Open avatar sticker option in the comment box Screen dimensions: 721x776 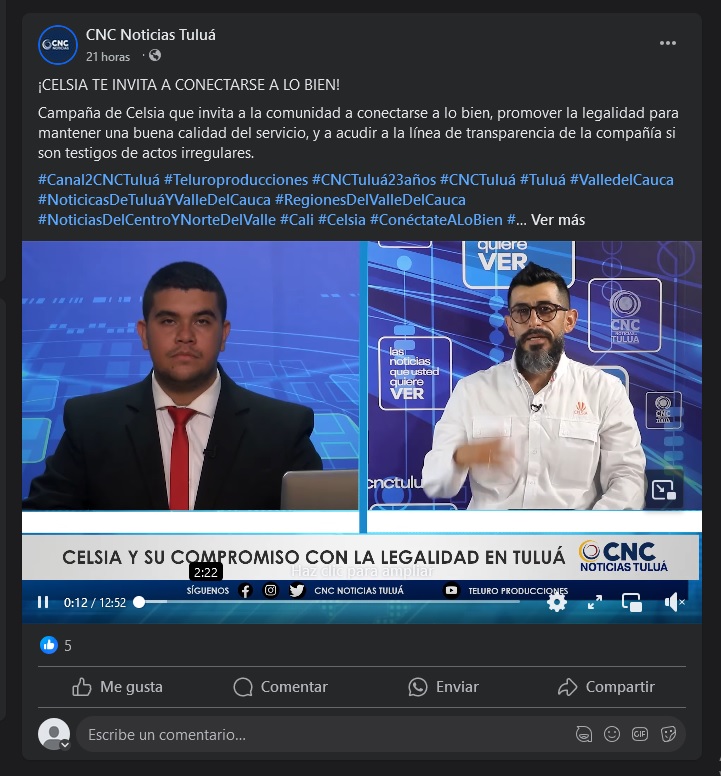[584, 734]
